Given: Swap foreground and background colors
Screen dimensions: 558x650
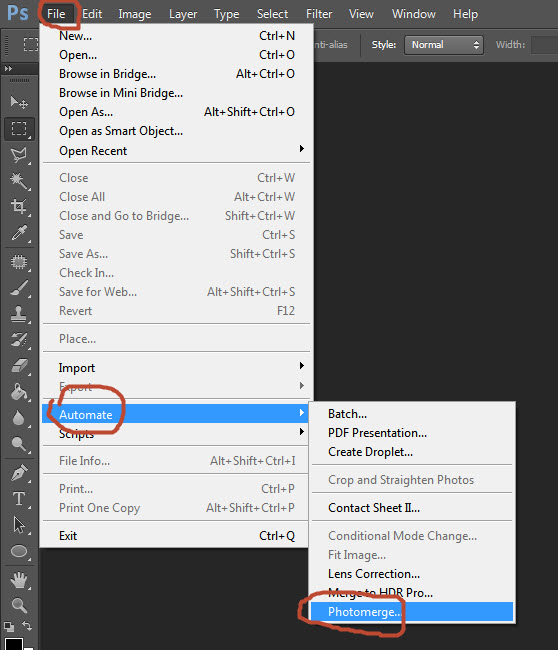Looking at the screenshot, I should [27, 626].
